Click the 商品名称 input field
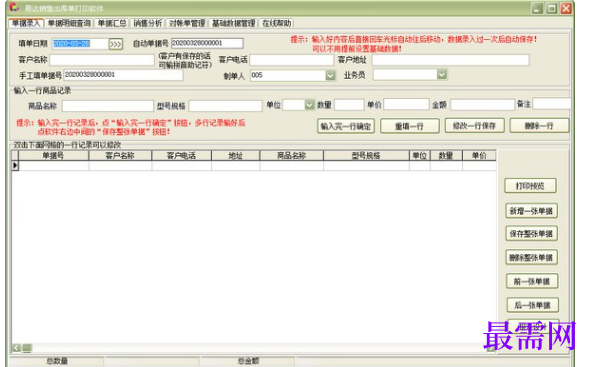This screenshot has height=367, width=595. point(108,106)
